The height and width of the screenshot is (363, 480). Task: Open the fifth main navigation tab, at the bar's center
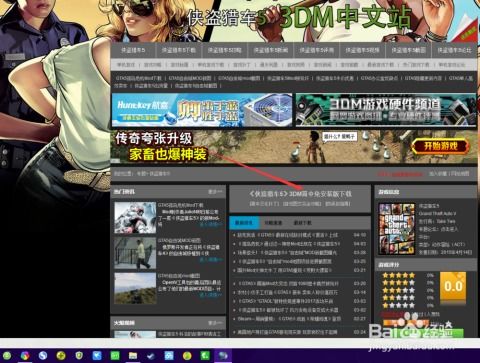317,50
